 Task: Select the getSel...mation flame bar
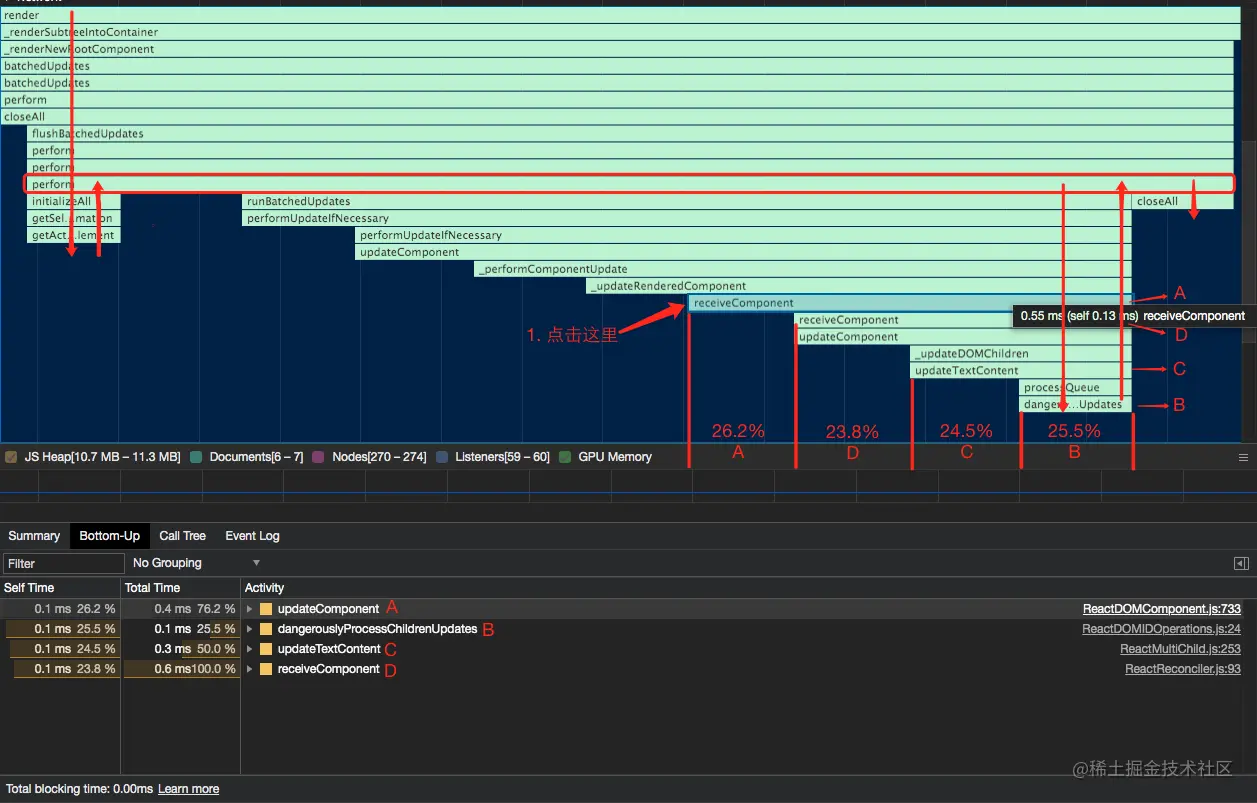73,218
